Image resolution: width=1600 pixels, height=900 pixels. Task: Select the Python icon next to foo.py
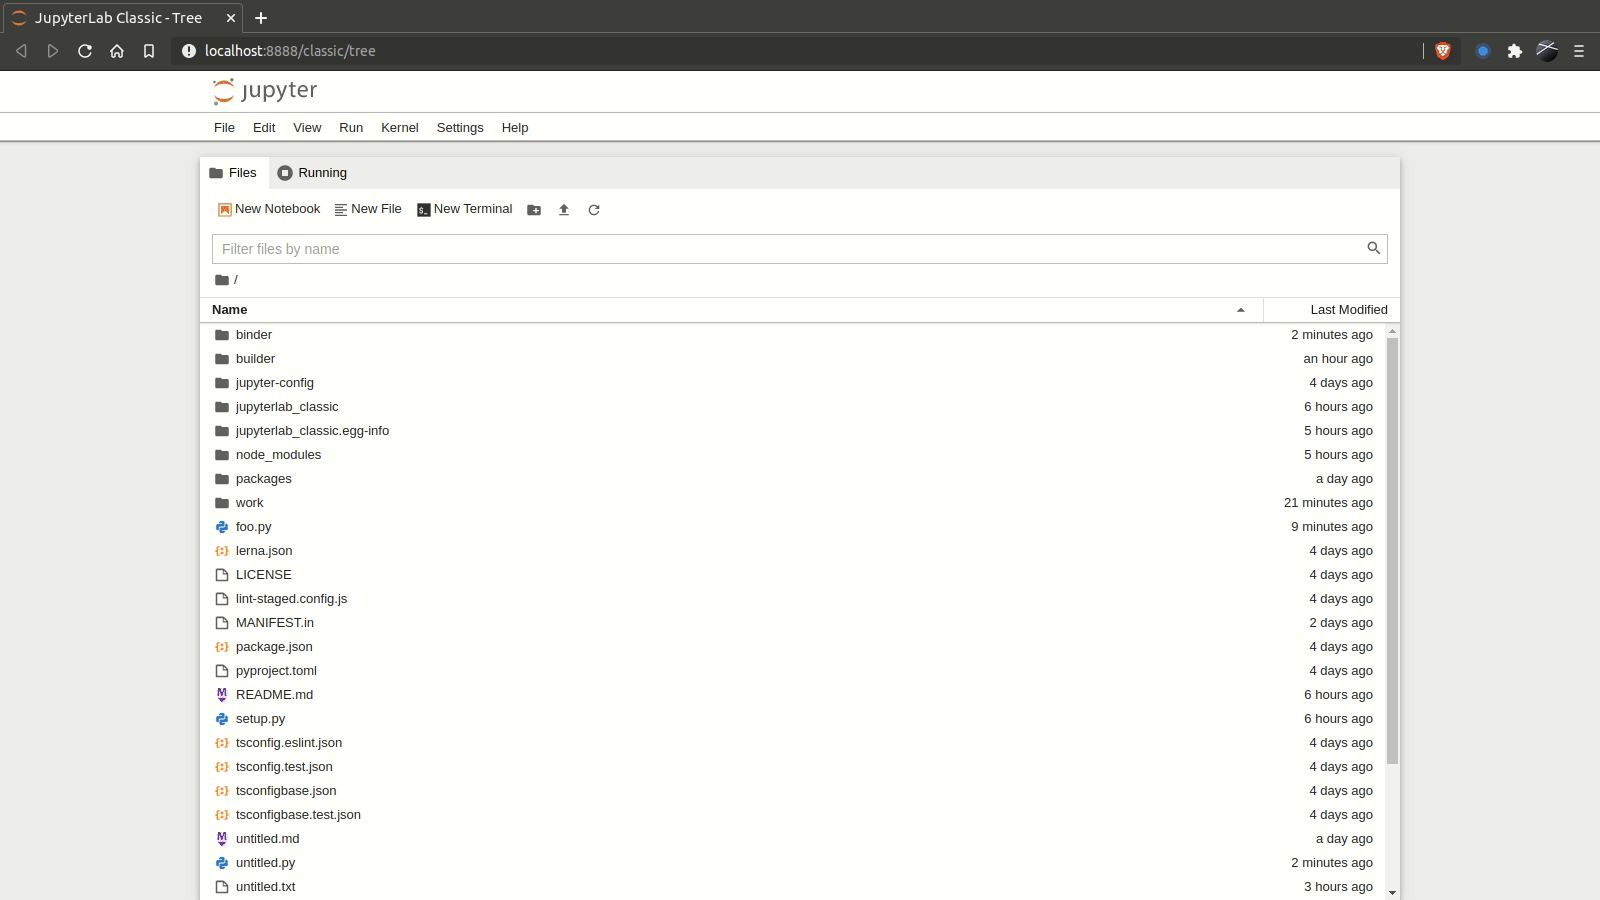(222, 526)
